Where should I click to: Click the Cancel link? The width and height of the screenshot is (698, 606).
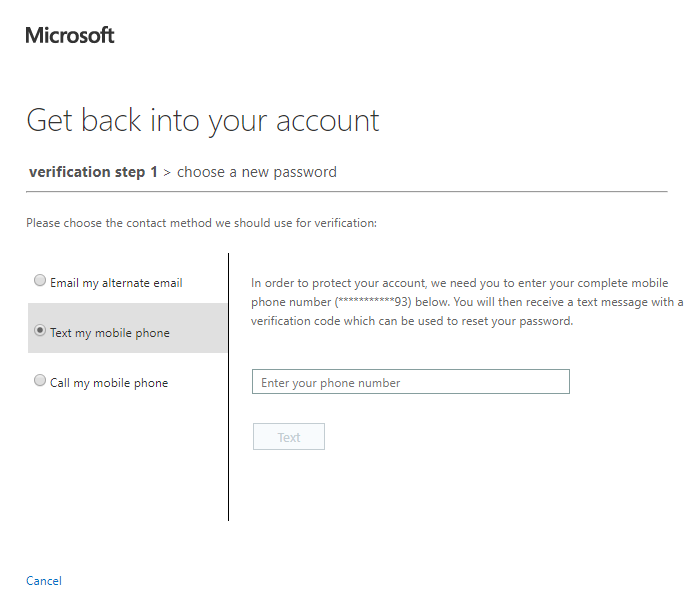pyautogui.click(x=44, y=581)
